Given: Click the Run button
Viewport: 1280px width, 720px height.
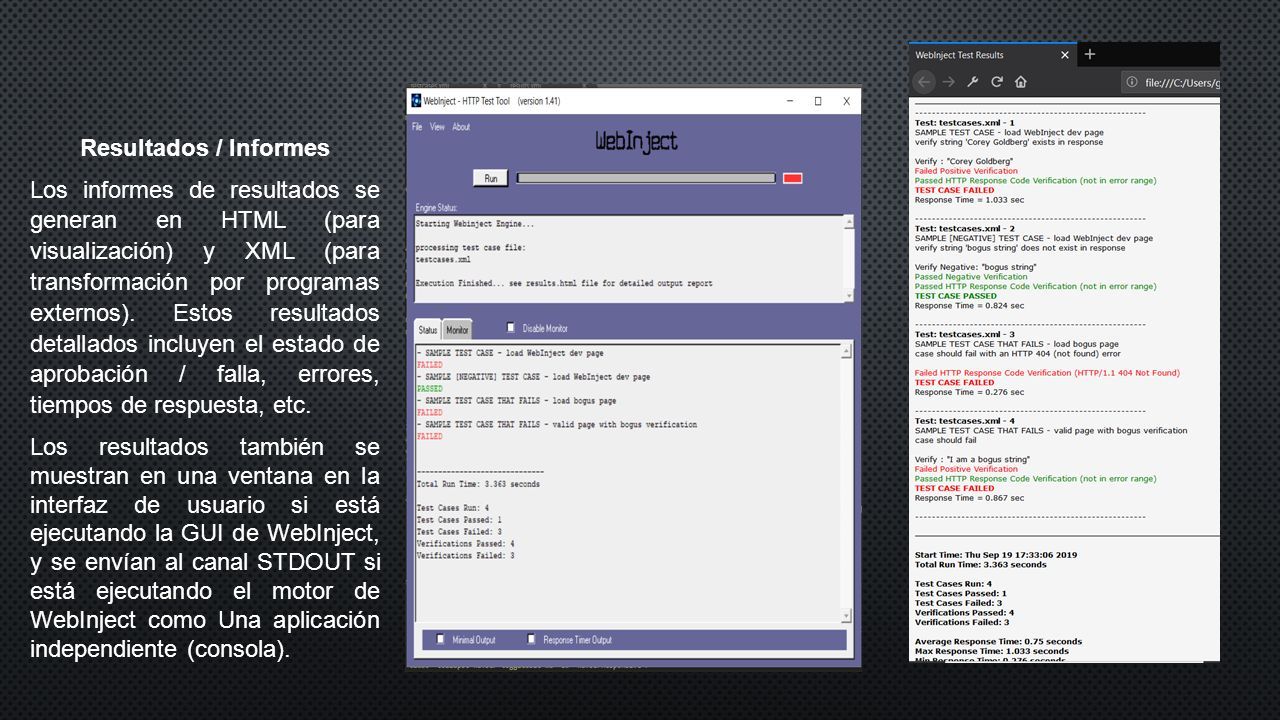Looking at the screenshot, I should point(490,178).
